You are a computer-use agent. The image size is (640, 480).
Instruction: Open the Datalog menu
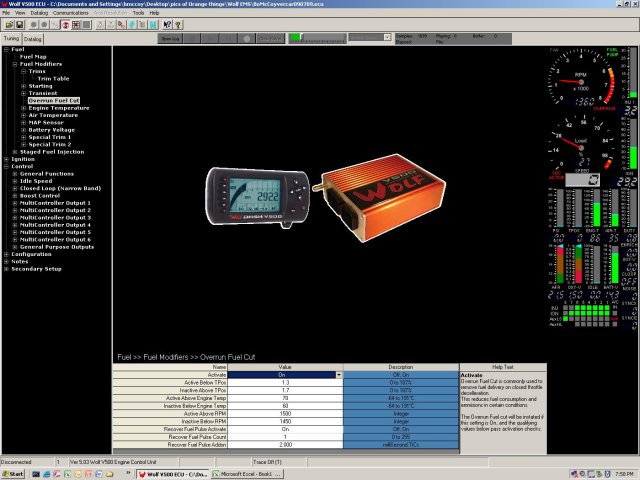click(38, 13)
